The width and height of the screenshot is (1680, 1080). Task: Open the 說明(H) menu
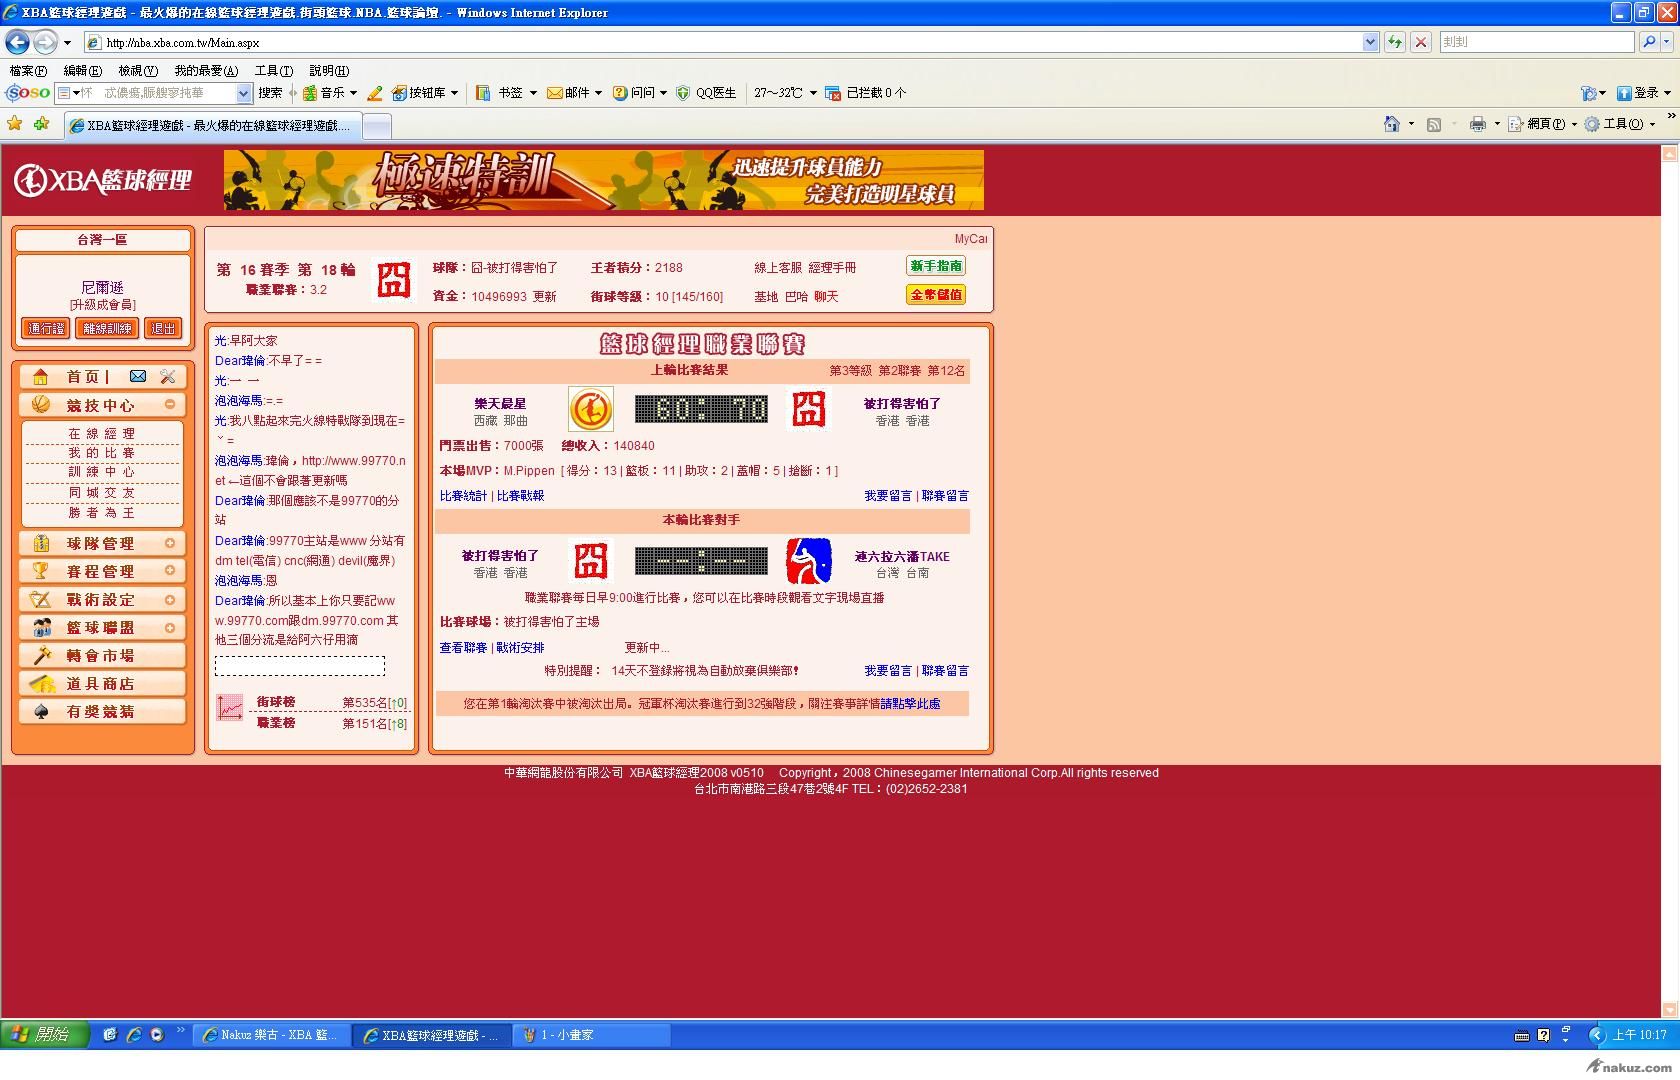(329, 71)
